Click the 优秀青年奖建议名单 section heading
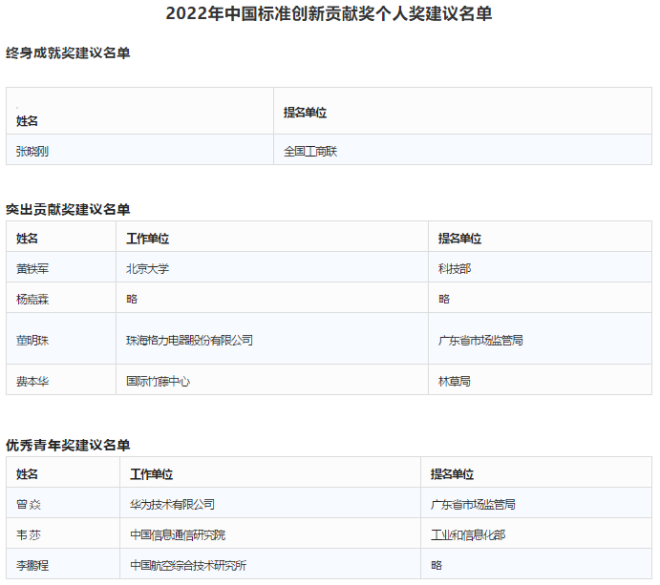 pos(68,444)
